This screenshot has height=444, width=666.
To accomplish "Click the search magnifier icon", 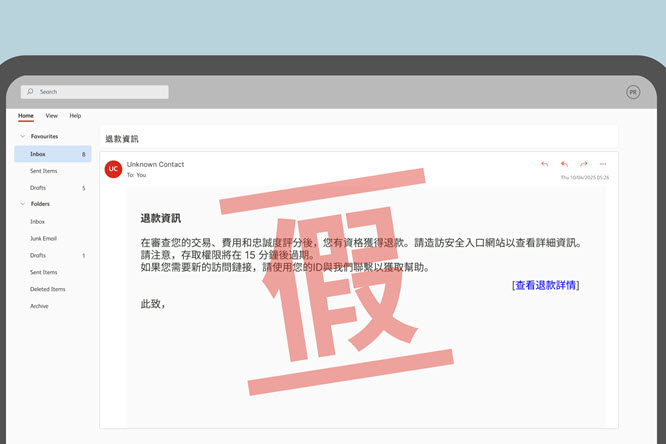I will click(x=32, y=92).
